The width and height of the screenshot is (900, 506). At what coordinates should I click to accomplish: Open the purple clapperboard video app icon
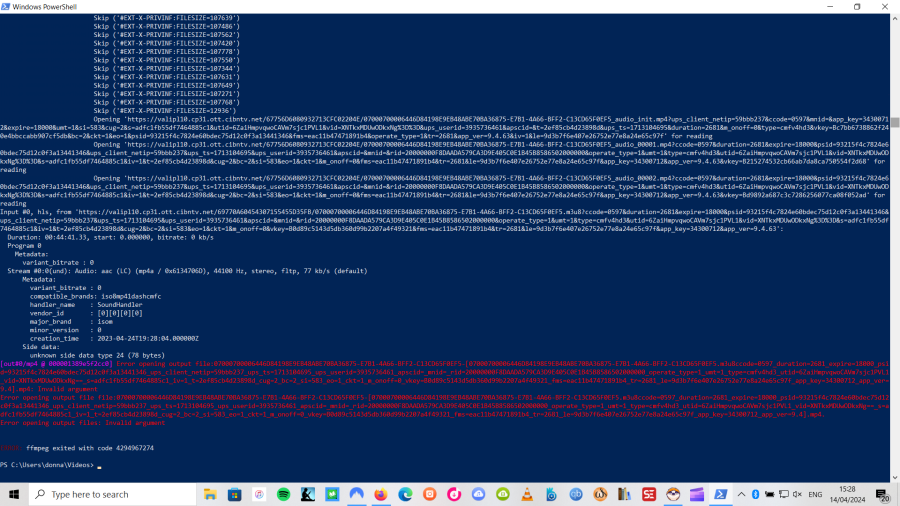[x=697, y=495]
